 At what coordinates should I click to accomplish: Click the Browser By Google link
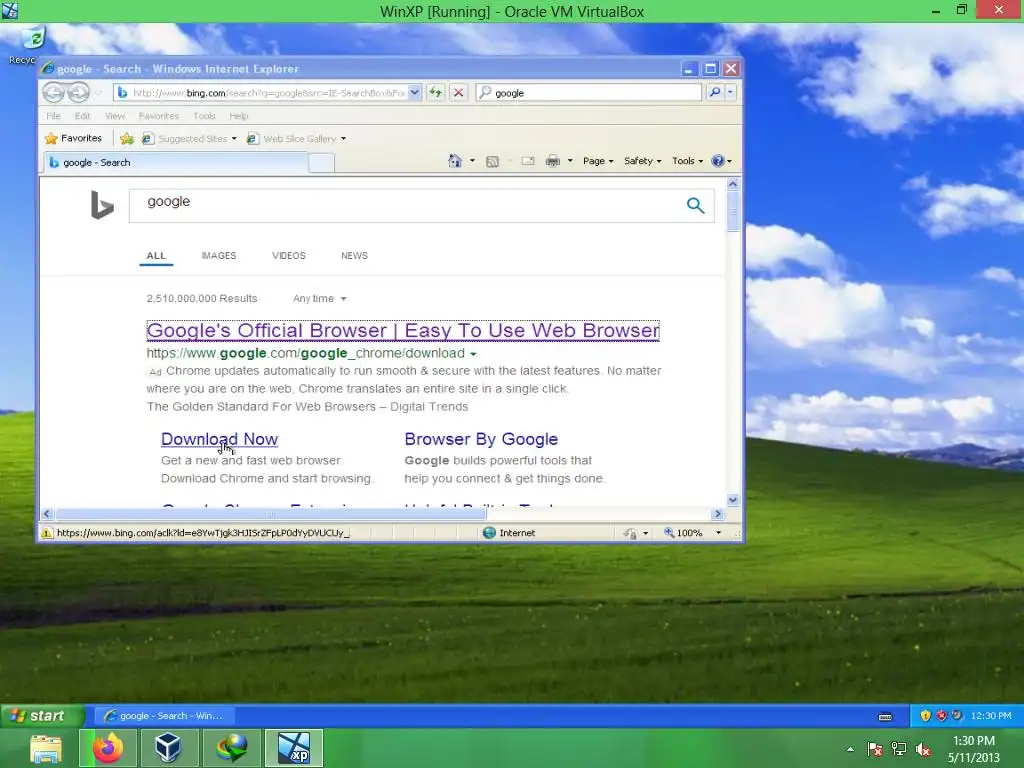coord(481,439)
